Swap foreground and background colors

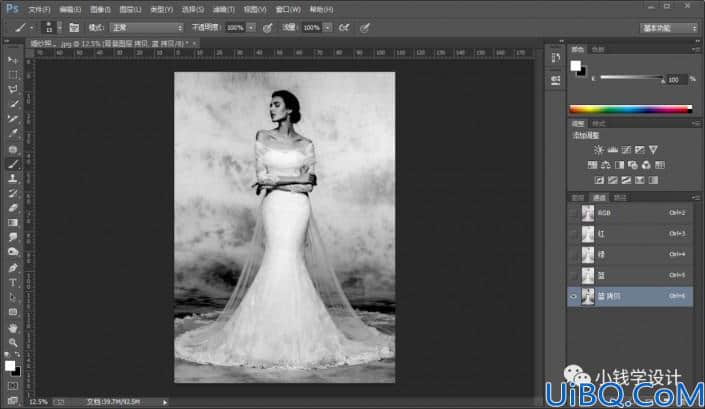coord(17,355)
